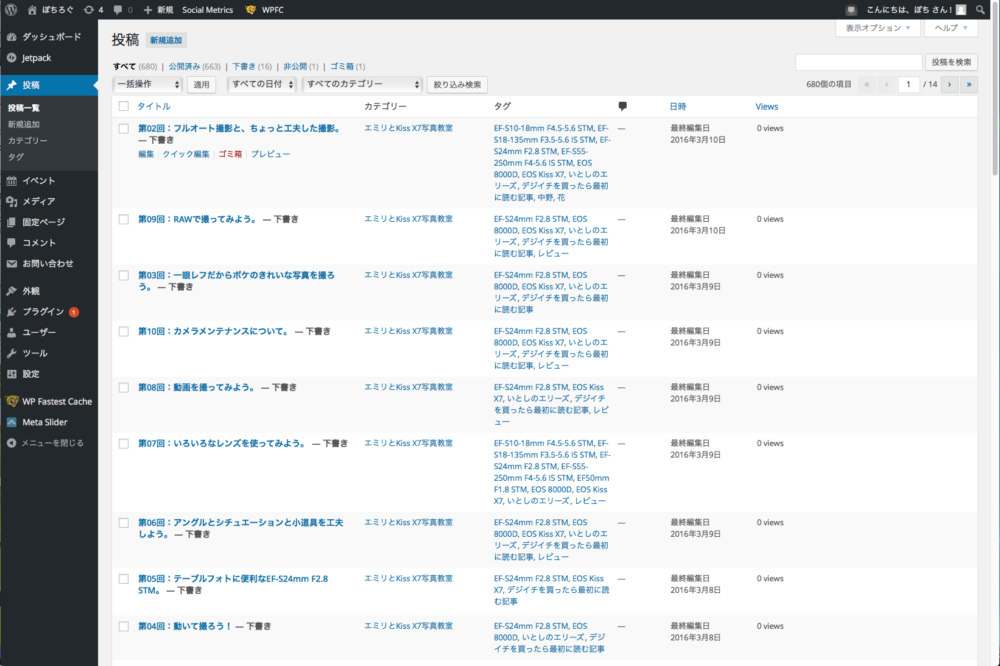Open the メディア menu in sidebar
The image size is (1000, 666).
click(x=38, y=201)
